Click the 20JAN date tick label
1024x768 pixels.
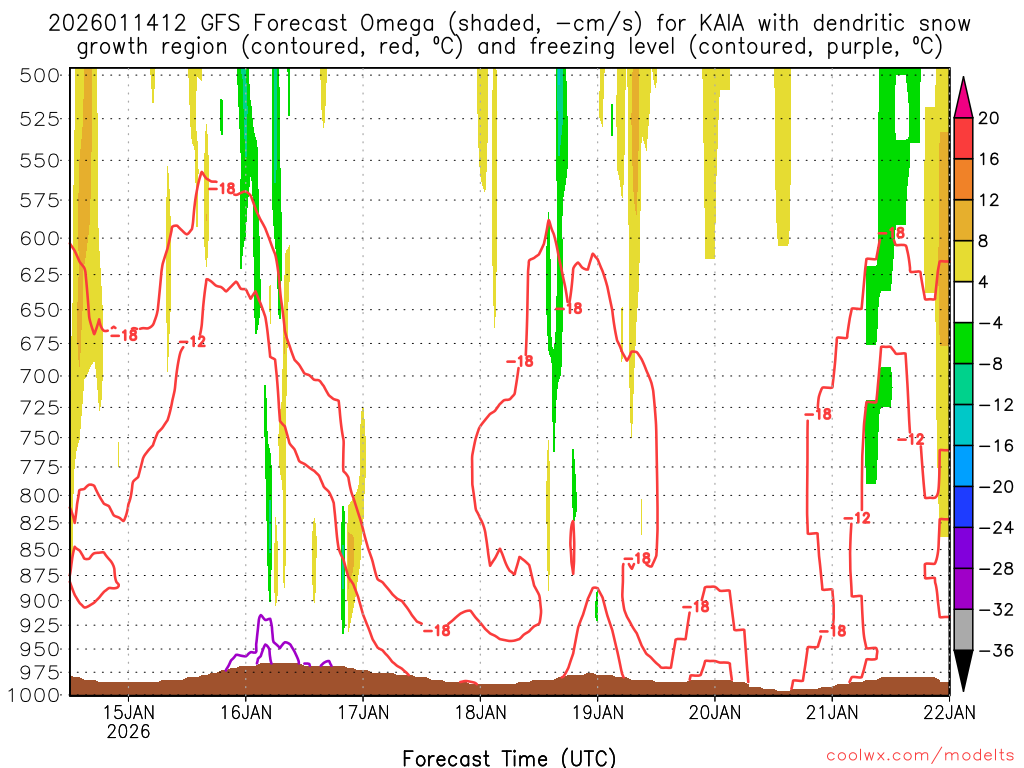714,712
